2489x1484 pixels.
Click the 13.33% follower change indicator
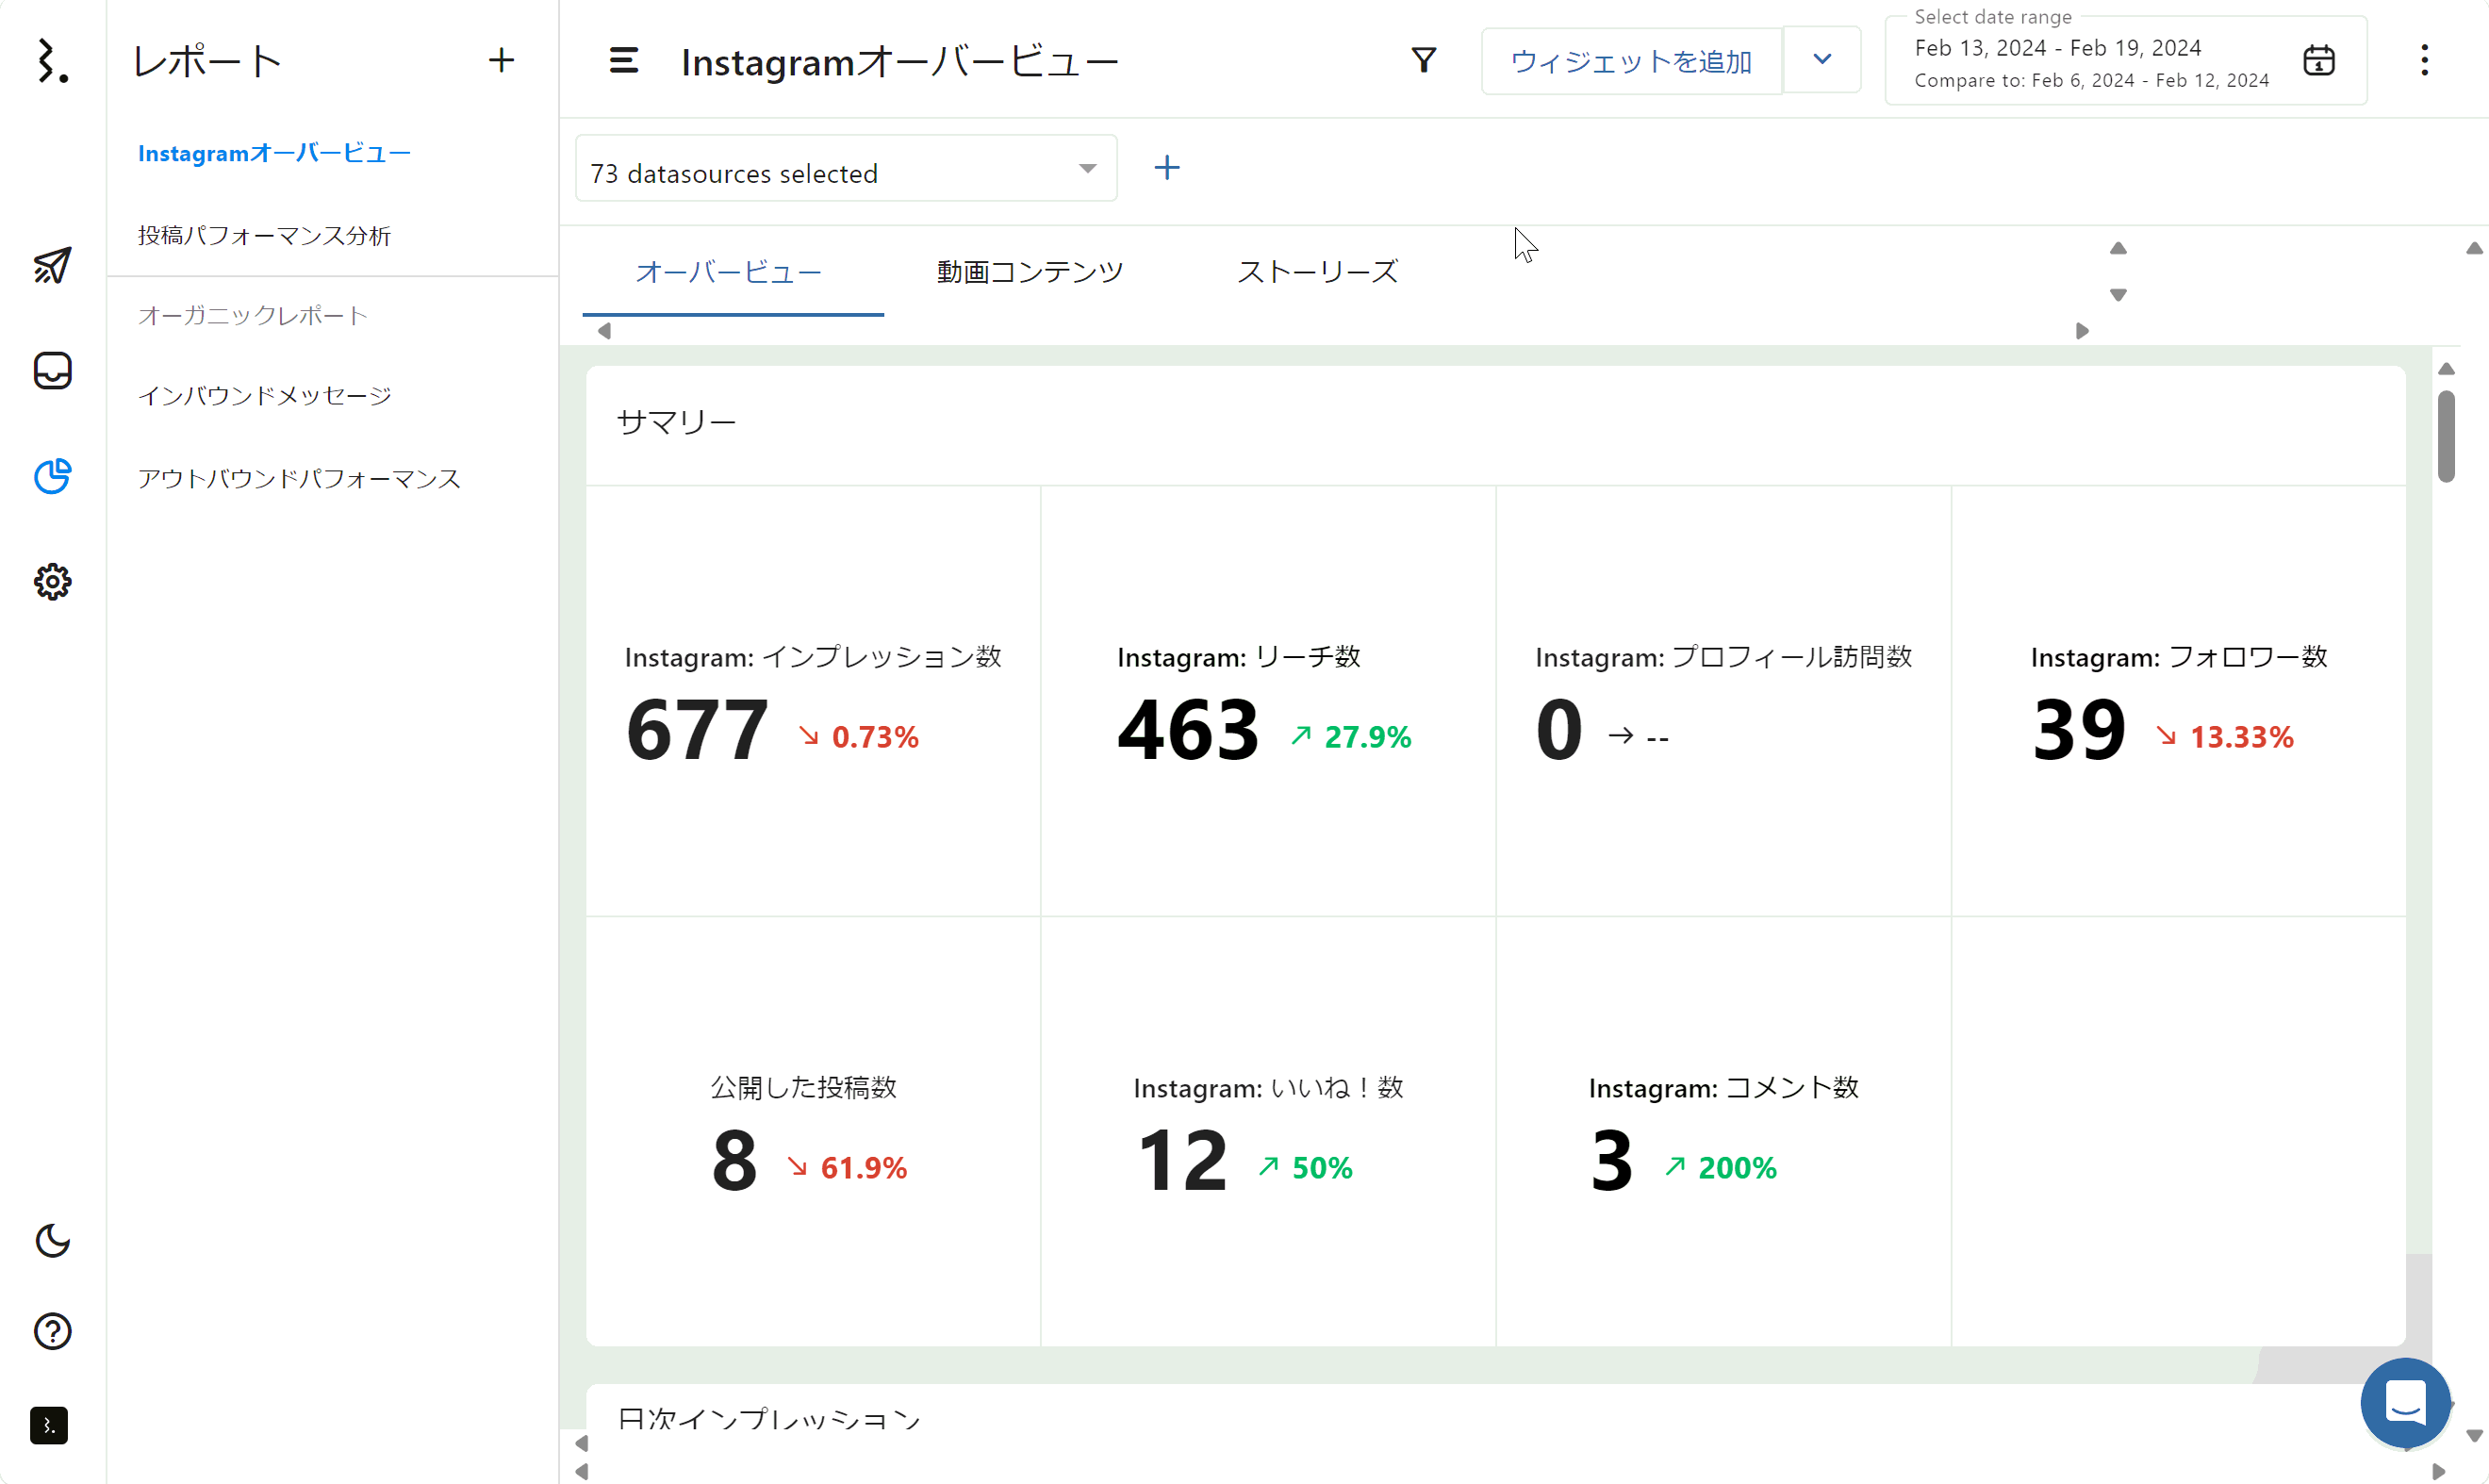(2225, 737)
